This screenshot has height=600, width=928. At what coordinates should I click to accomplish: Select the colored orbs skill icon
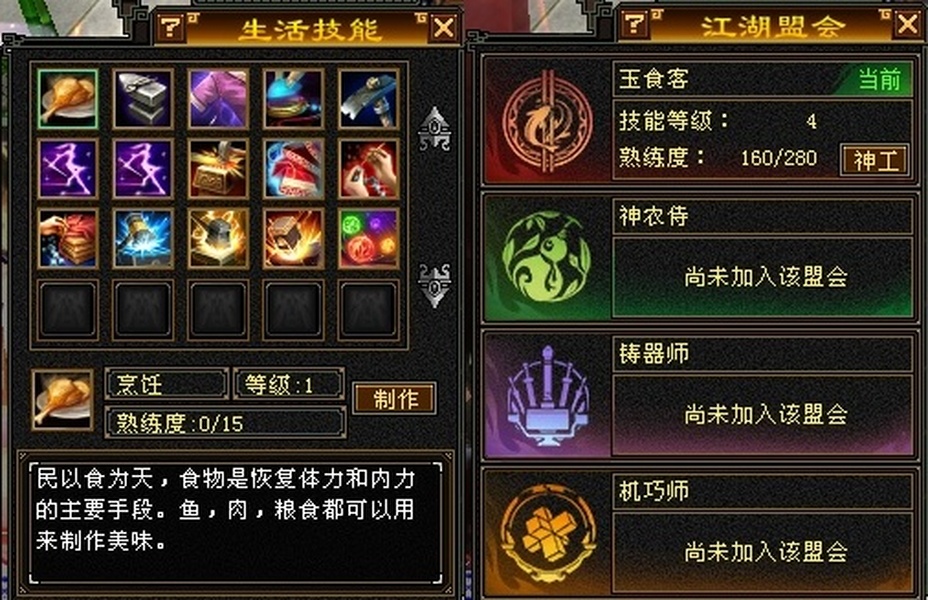click(x=368, y=238)
